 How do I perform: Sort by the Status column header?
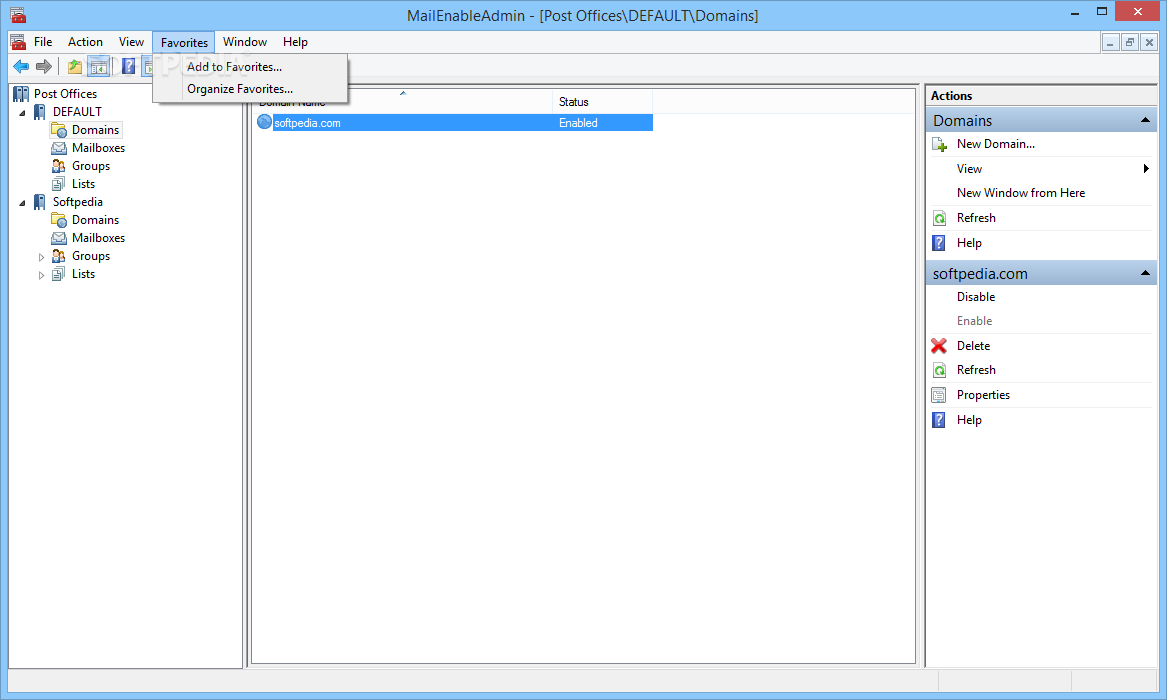(x=602, y=102)
